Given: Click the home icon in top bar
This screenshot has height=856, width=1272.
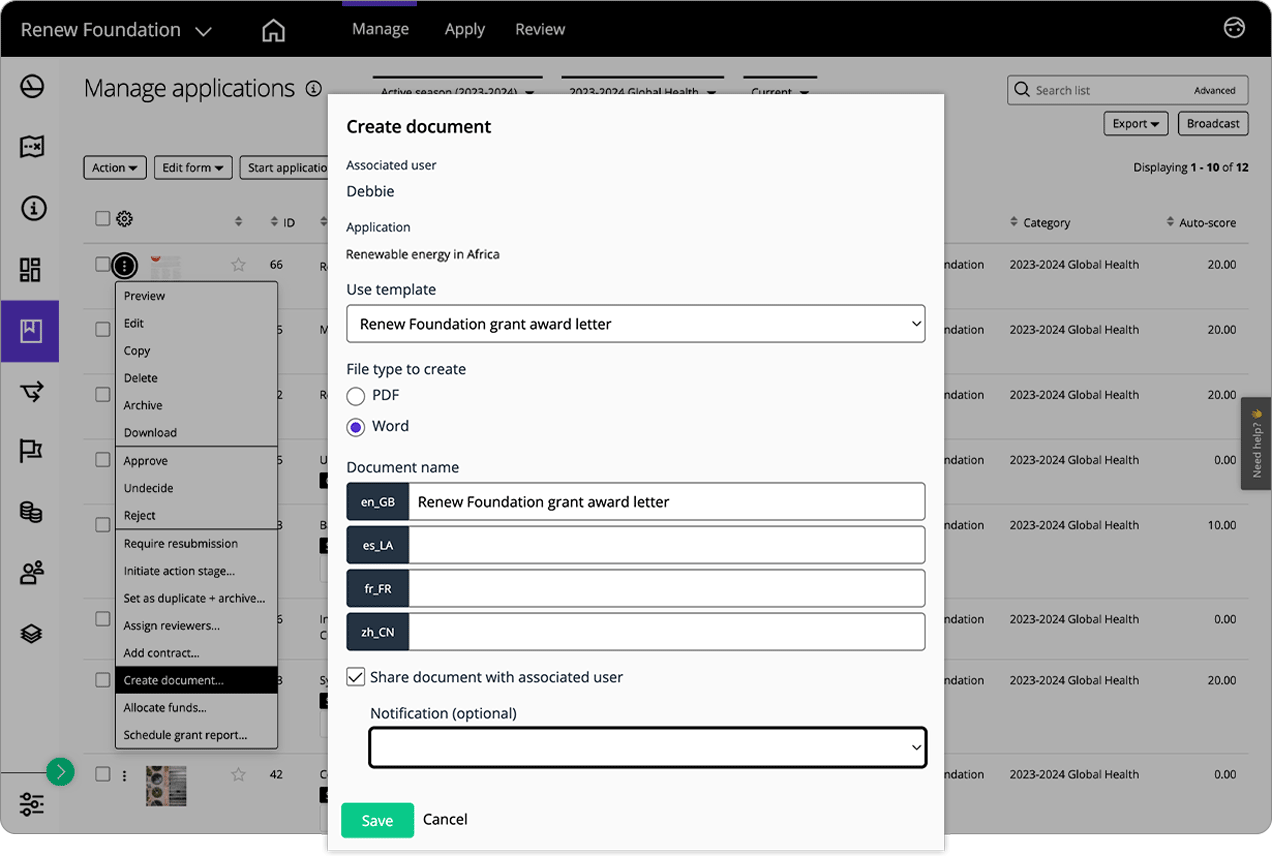Looking at the screenshot, I should point(273,30).
